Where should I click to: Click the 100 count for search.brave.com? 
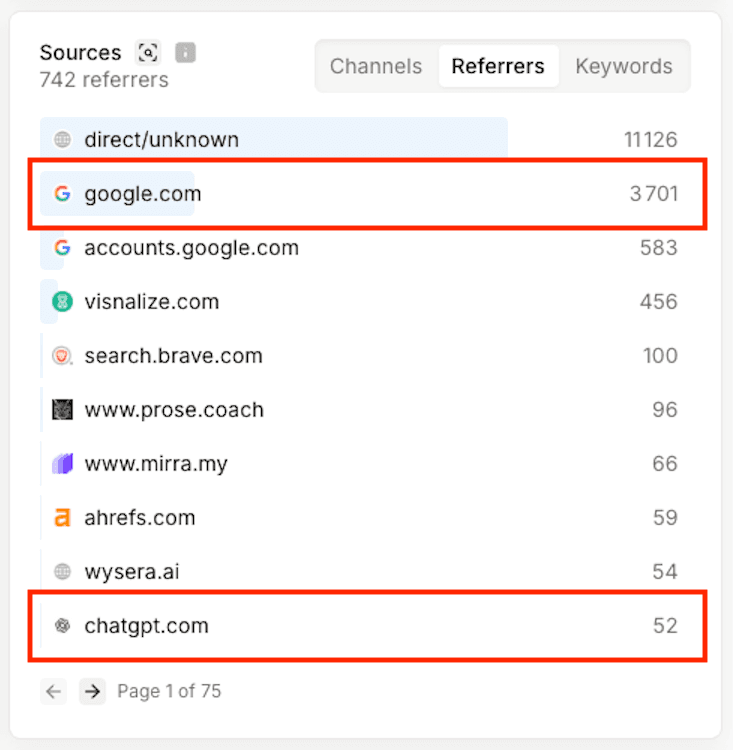pyautogui.click(x=660, y=356)
